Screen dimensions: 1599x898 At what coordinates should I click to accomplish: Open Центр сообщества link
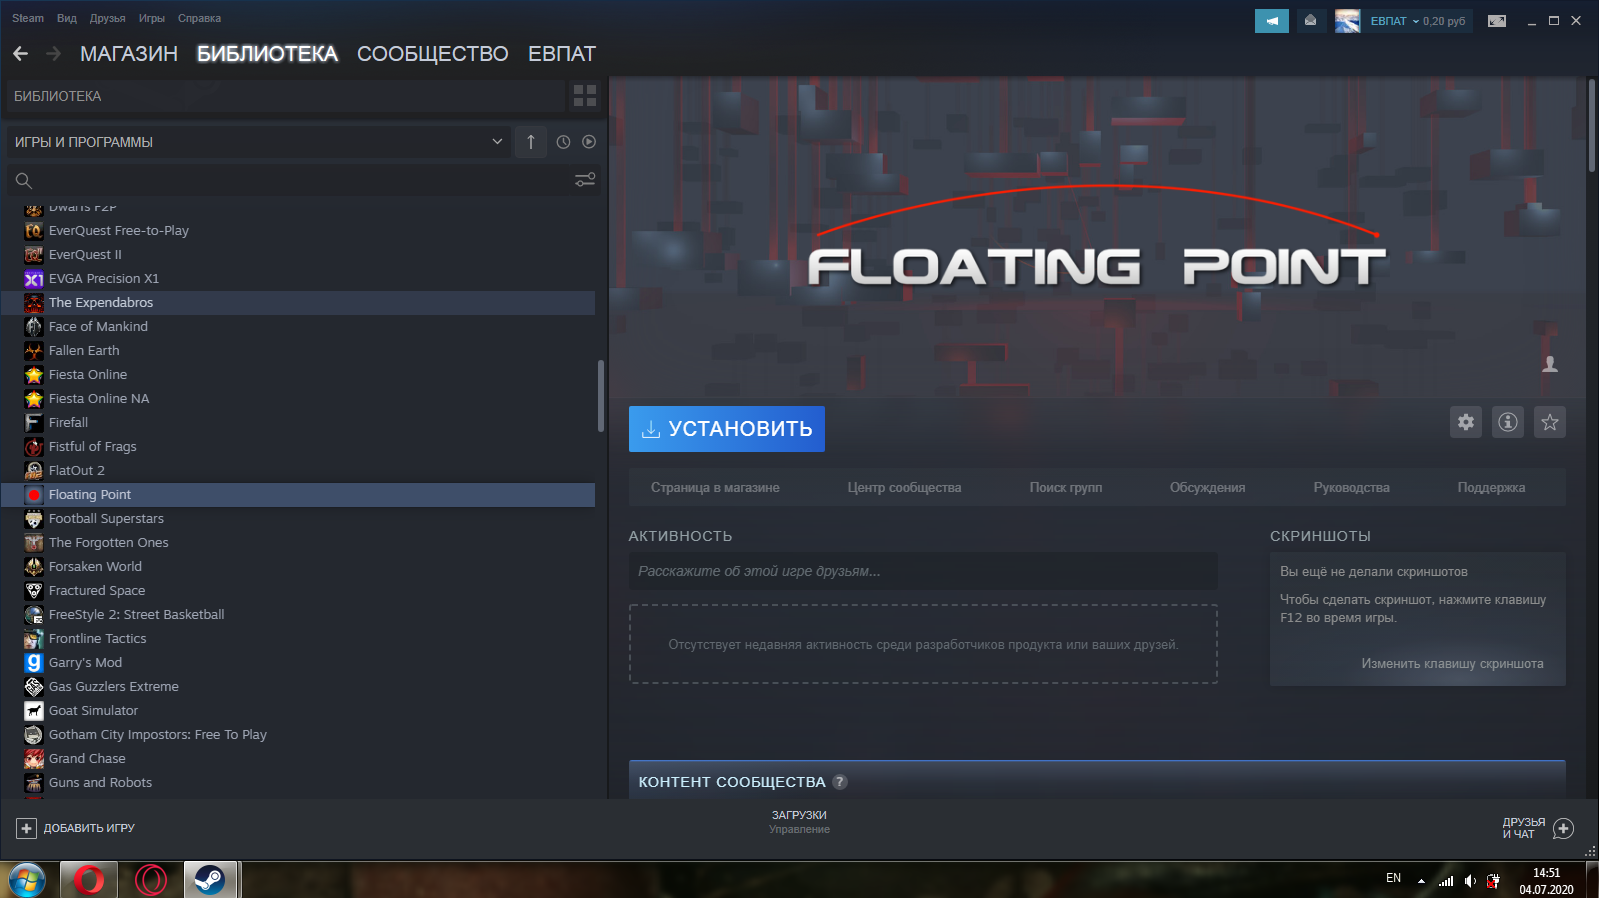[904, 488]
